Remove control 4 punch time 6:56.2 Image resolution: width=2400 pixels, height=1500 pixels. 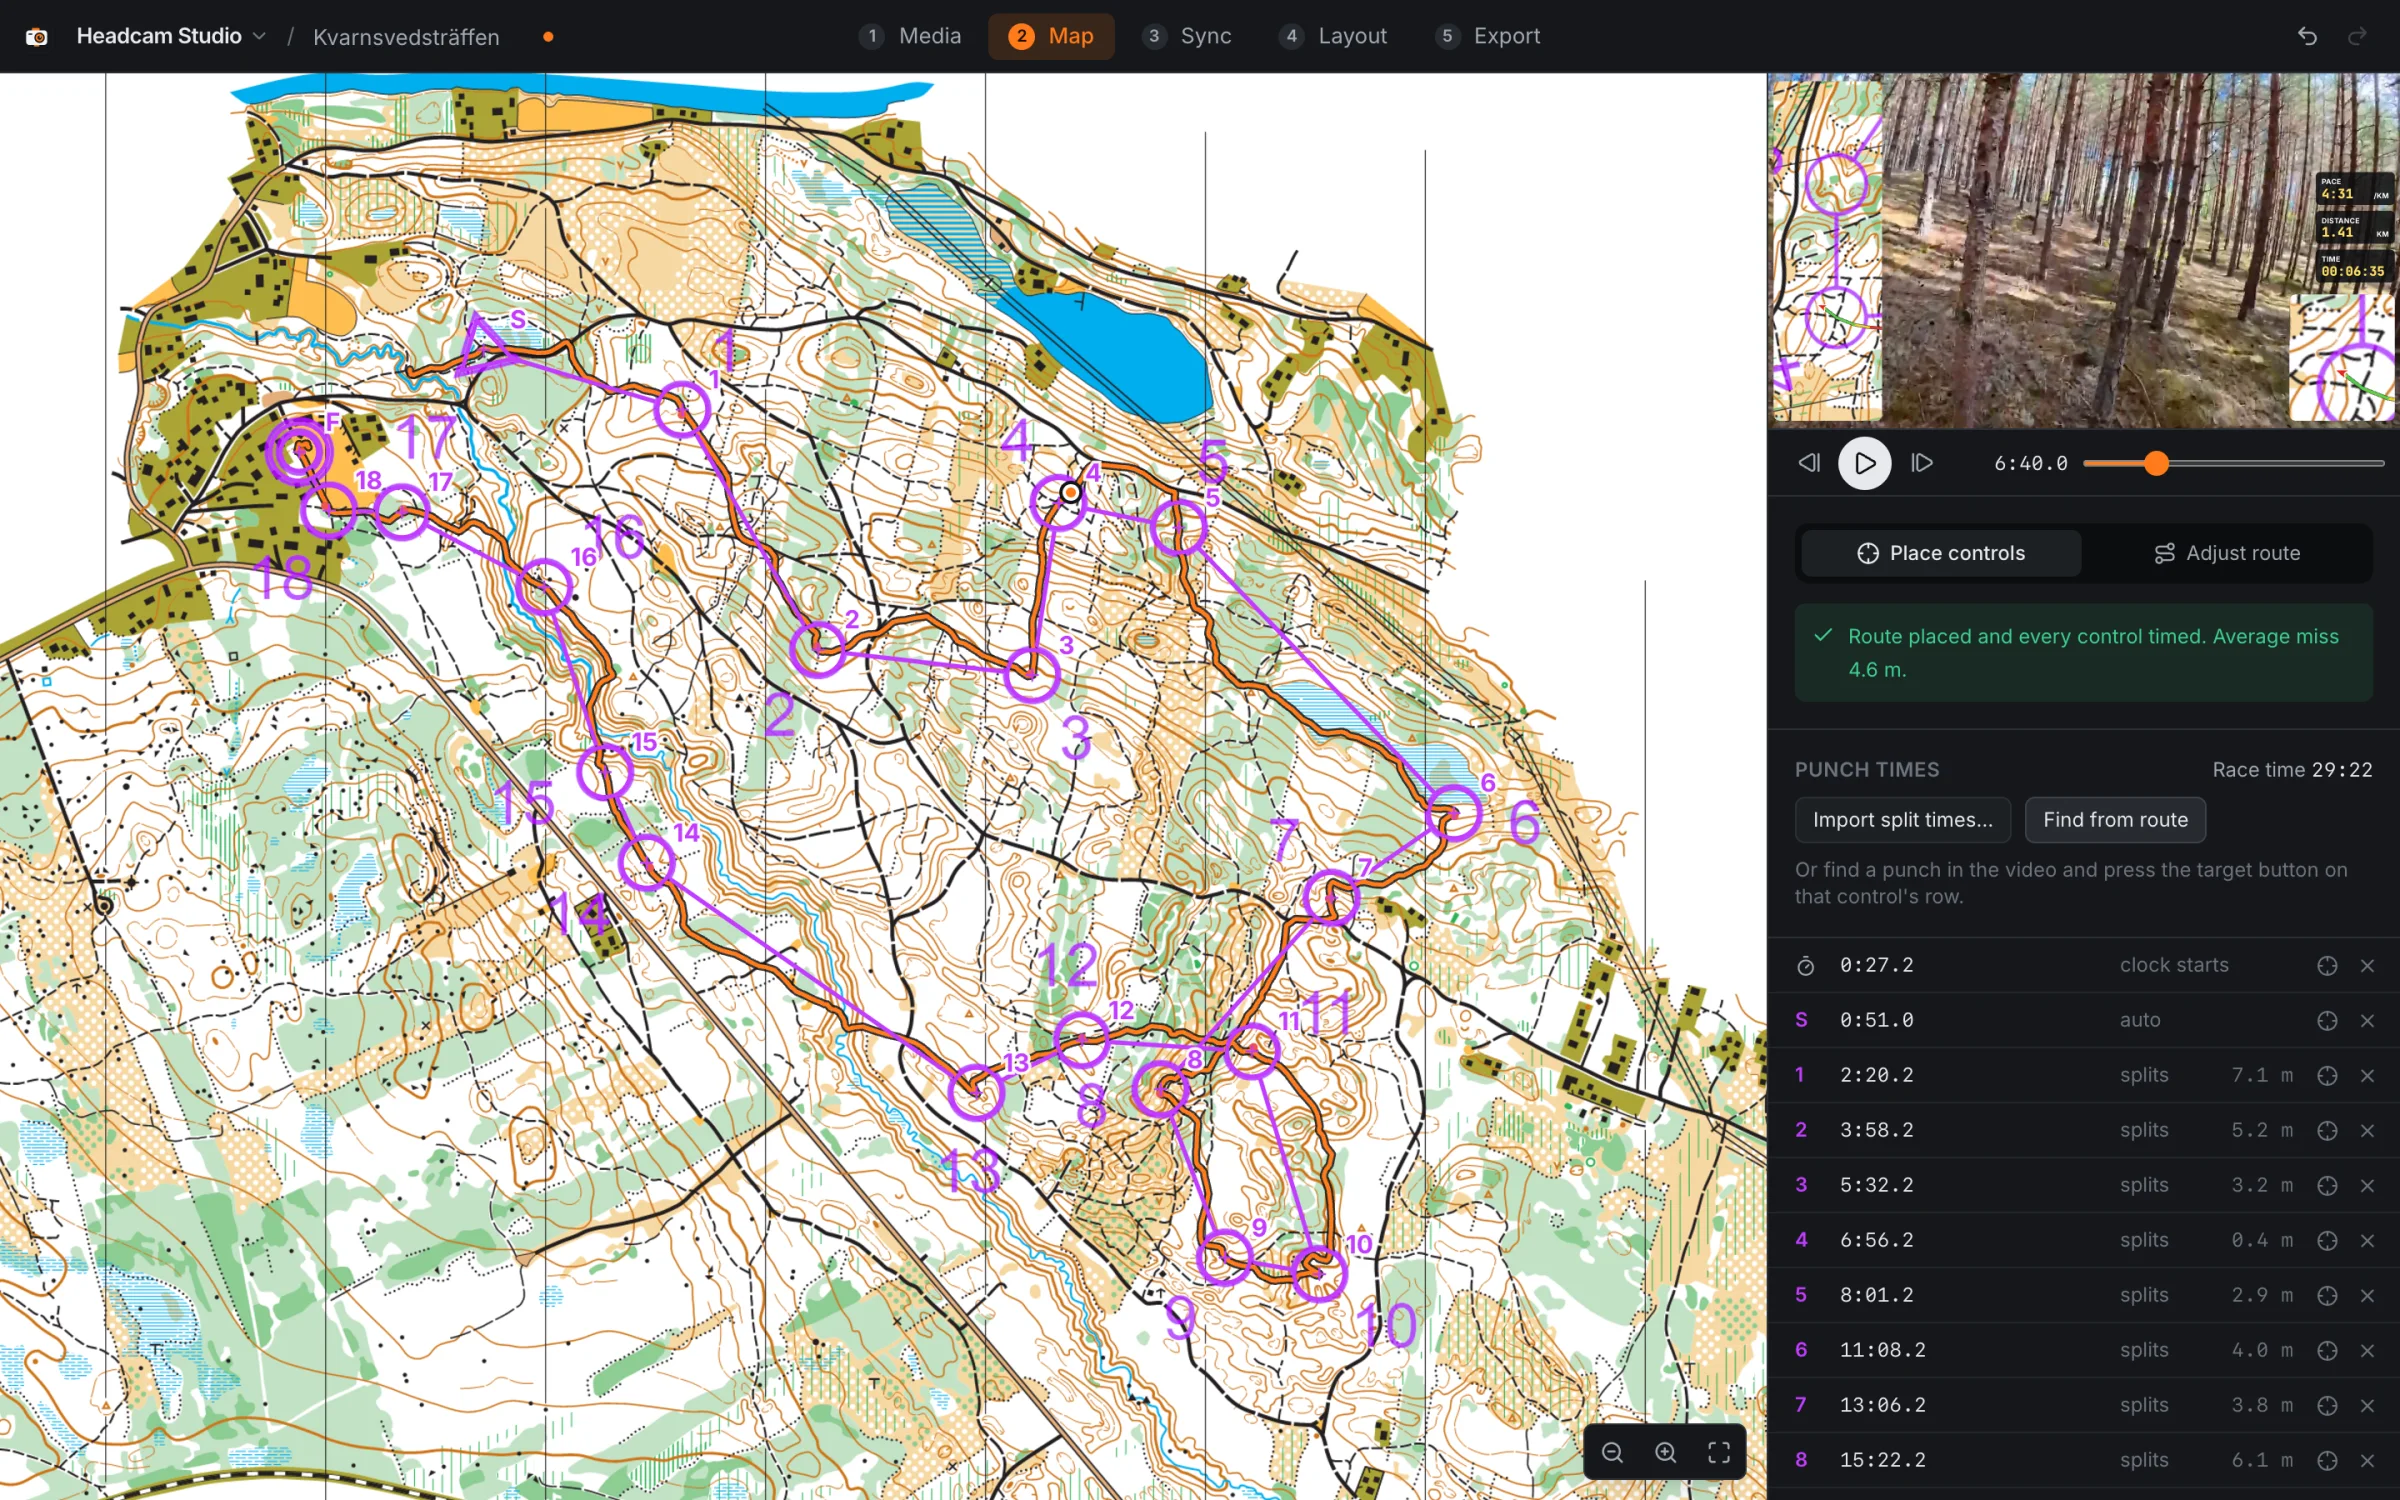pyautogui.click(x=2367, y=1240)
